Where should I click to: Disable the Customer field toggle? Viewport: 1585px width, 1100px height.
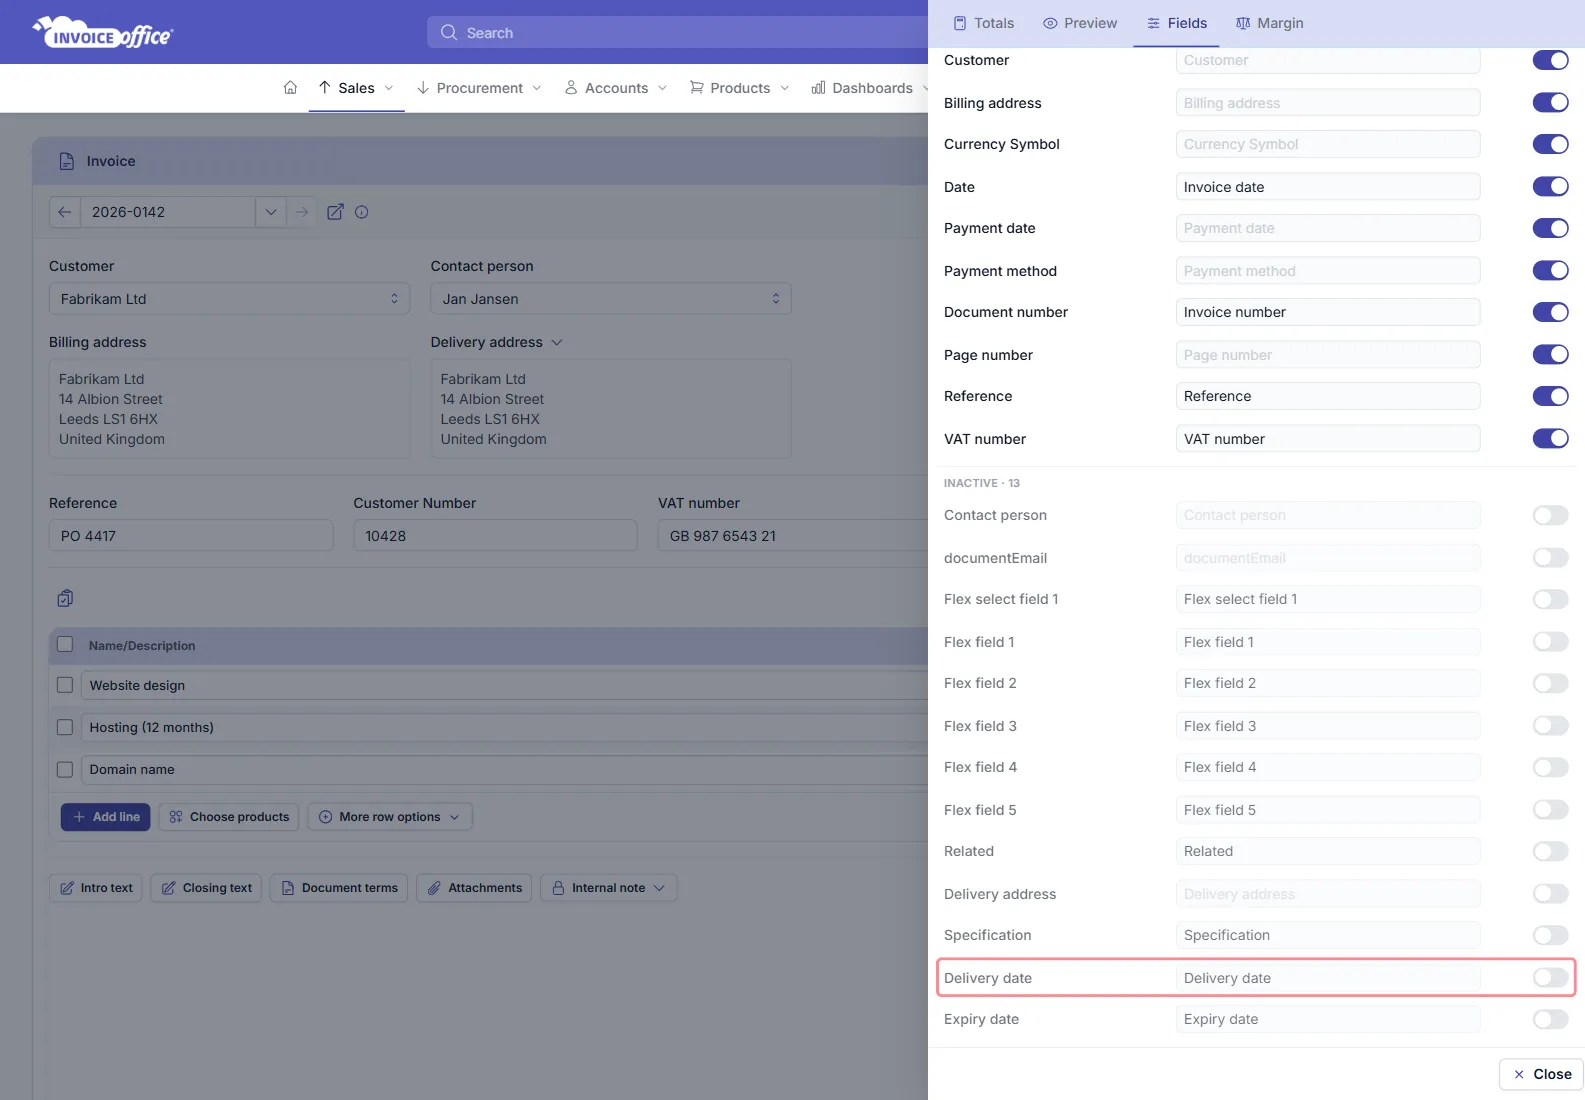click(x=1551, y=60)
